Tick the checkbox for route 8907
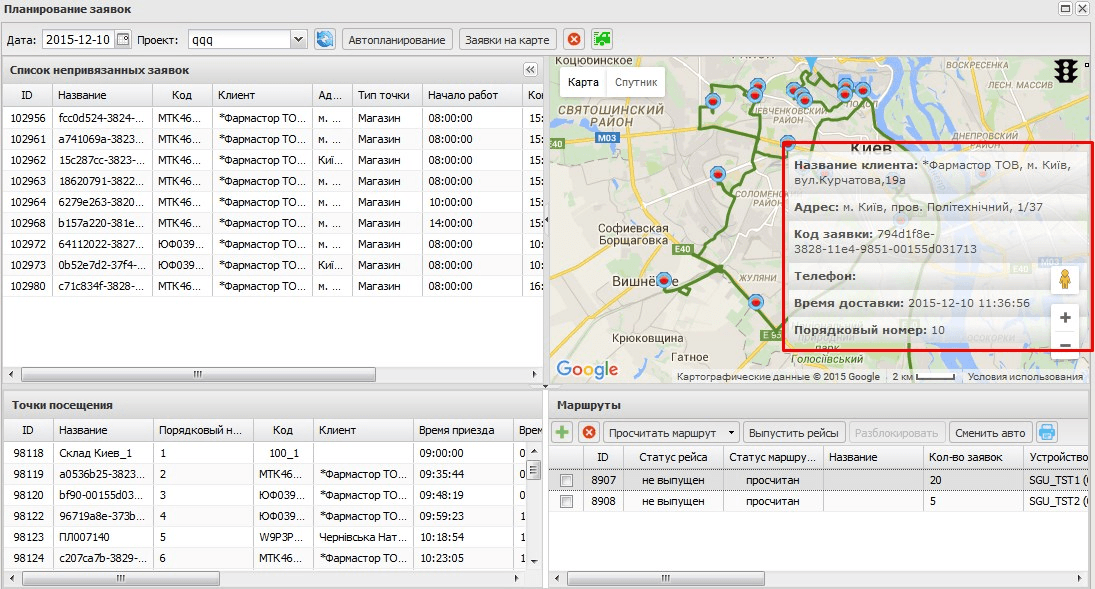 coord(566,481)
